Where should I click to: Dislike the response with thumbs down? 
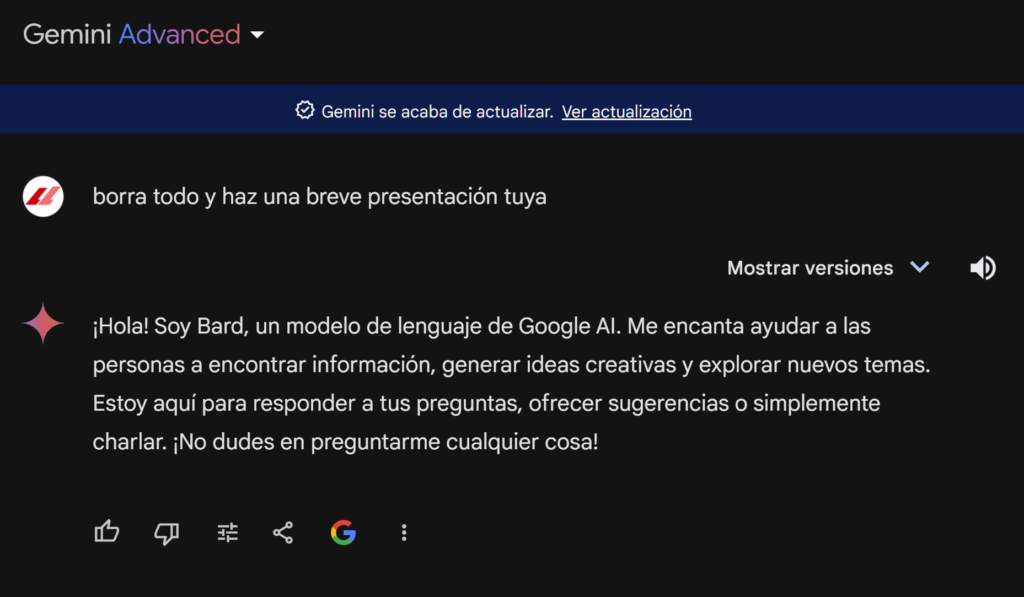pyautogui.click(x=167, y=533)
